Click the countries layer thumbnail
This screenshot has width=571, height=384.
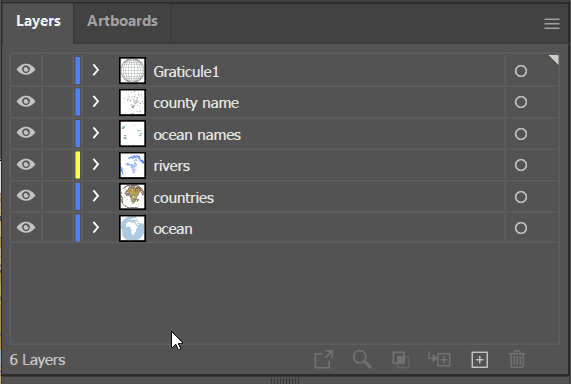133,197
